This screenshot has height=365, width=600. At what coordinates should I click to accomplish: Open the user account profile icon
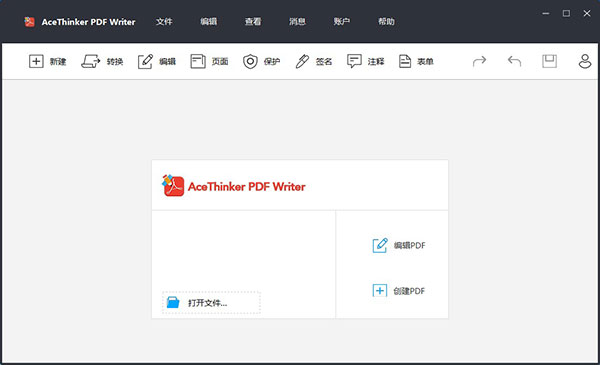pos(585,61)
